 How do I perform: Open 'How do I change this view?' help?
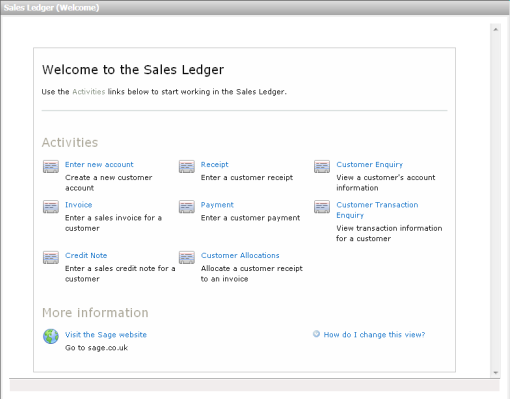pyautogui.click(x=374, y=335)
